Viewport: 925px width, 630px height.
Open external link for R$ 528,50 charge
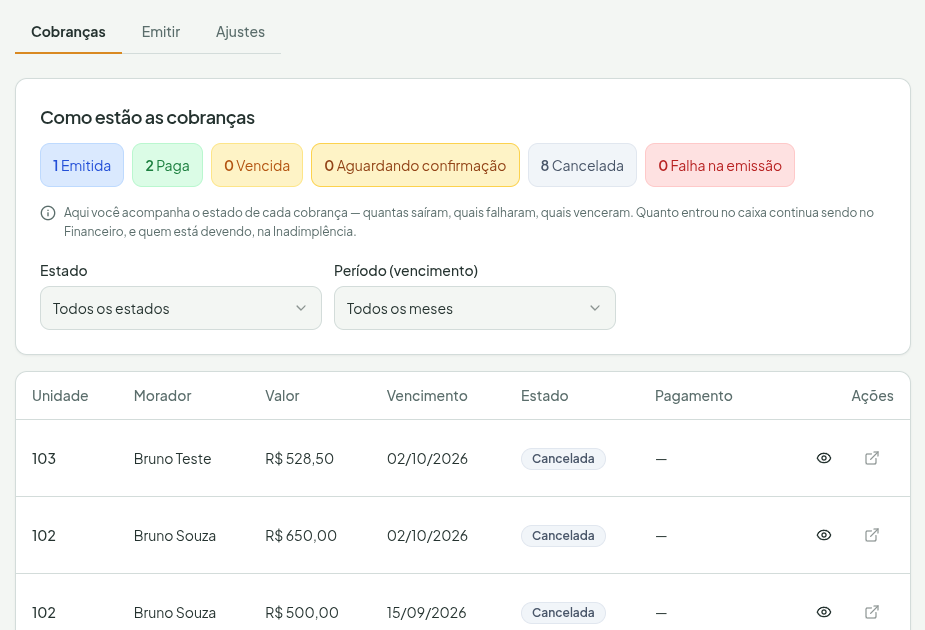pos(872,458)
